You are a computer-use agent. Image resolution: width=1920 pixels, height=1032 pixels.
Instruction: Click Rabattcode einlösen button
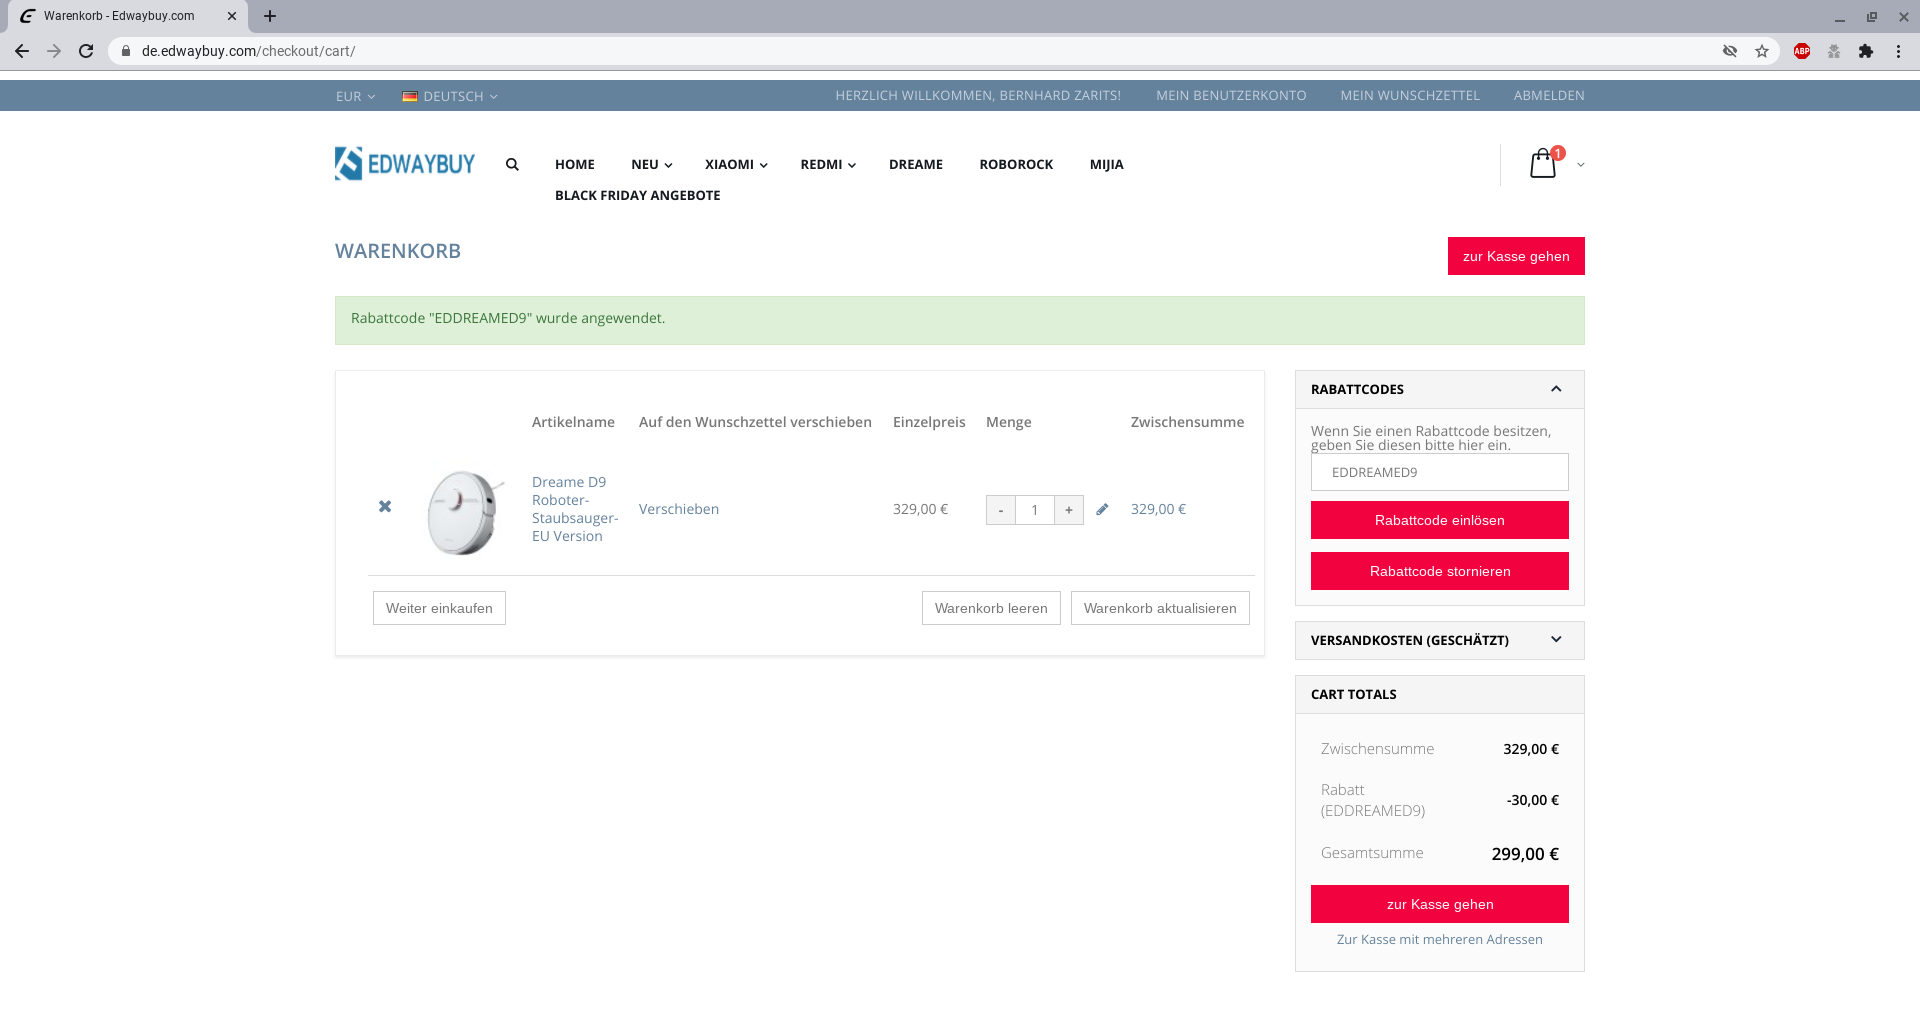tap(1440, 520)
